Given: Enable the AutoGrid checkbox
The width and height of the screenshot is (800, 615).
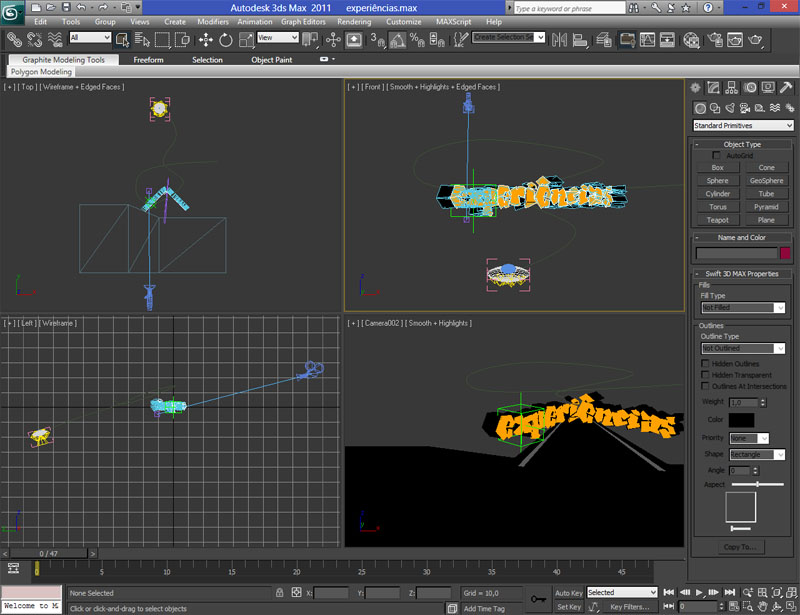Looking at the screenshot, I should 717,155.
